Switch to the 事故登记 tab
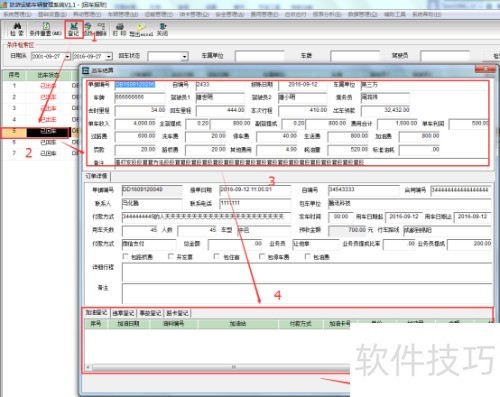Viewport: 500px width, 397px height. [x=150, y=313]
